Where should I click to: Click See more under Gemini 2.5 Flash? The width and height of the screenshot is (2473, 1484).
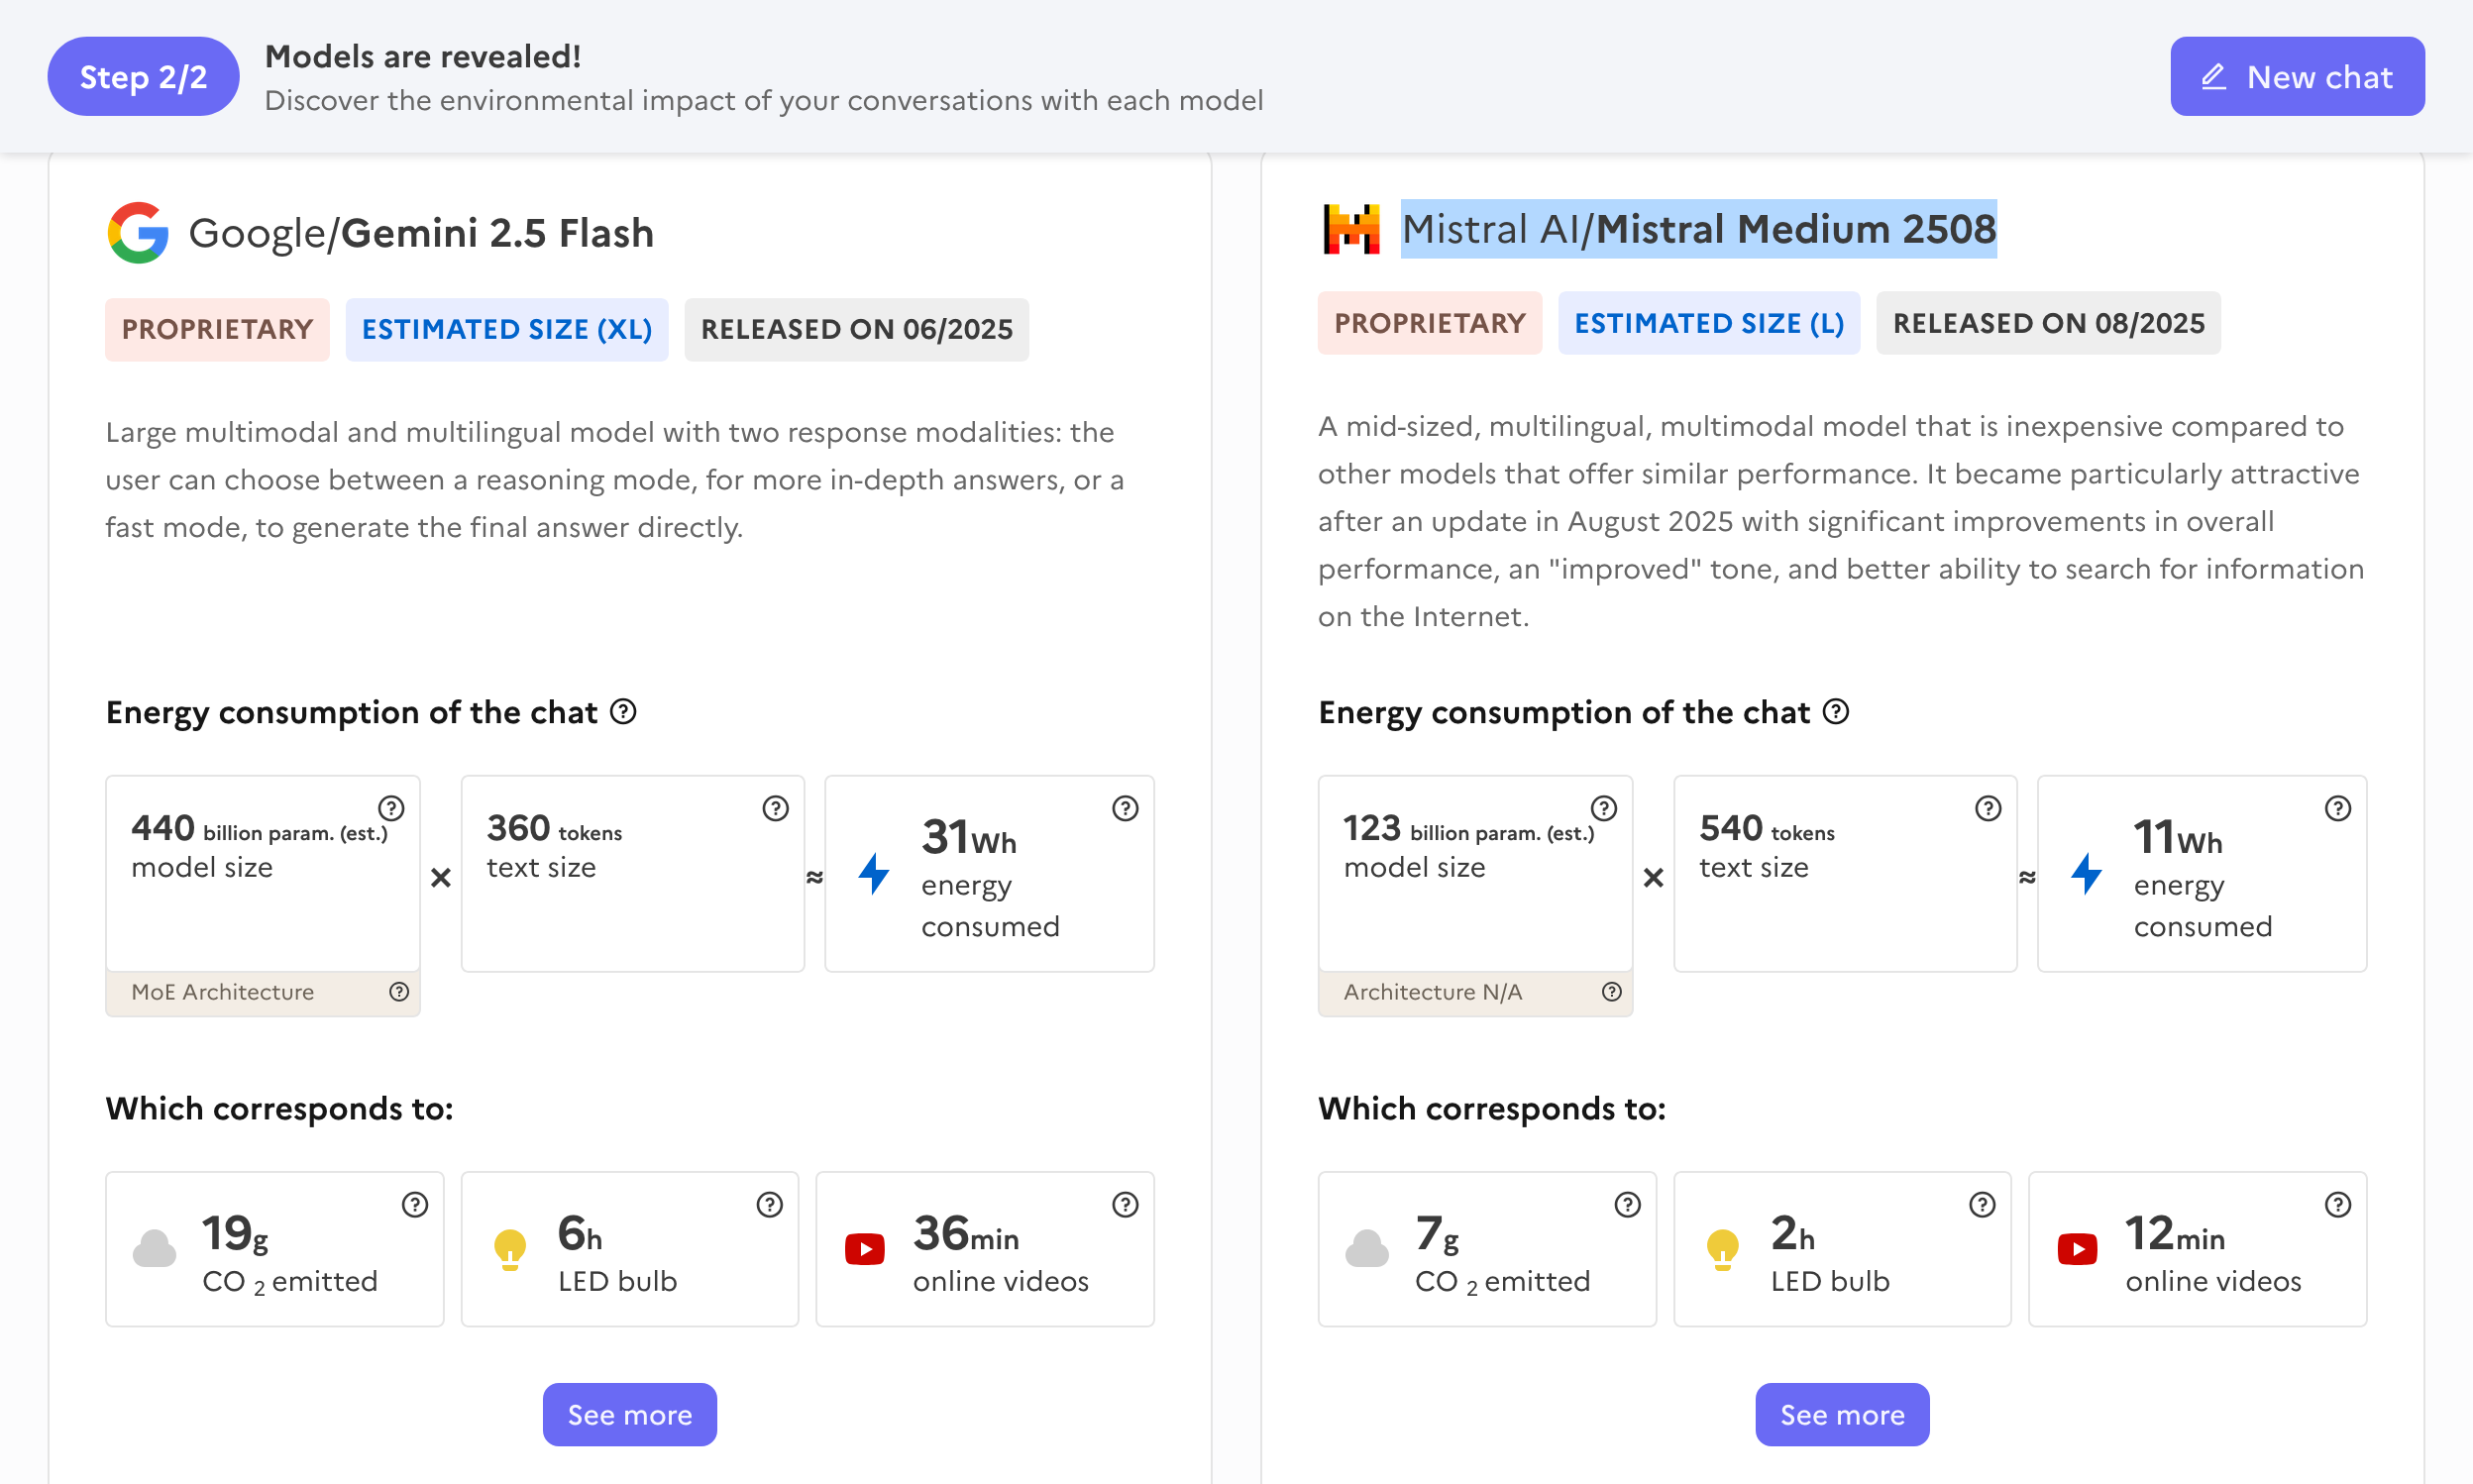(629, 1414)
